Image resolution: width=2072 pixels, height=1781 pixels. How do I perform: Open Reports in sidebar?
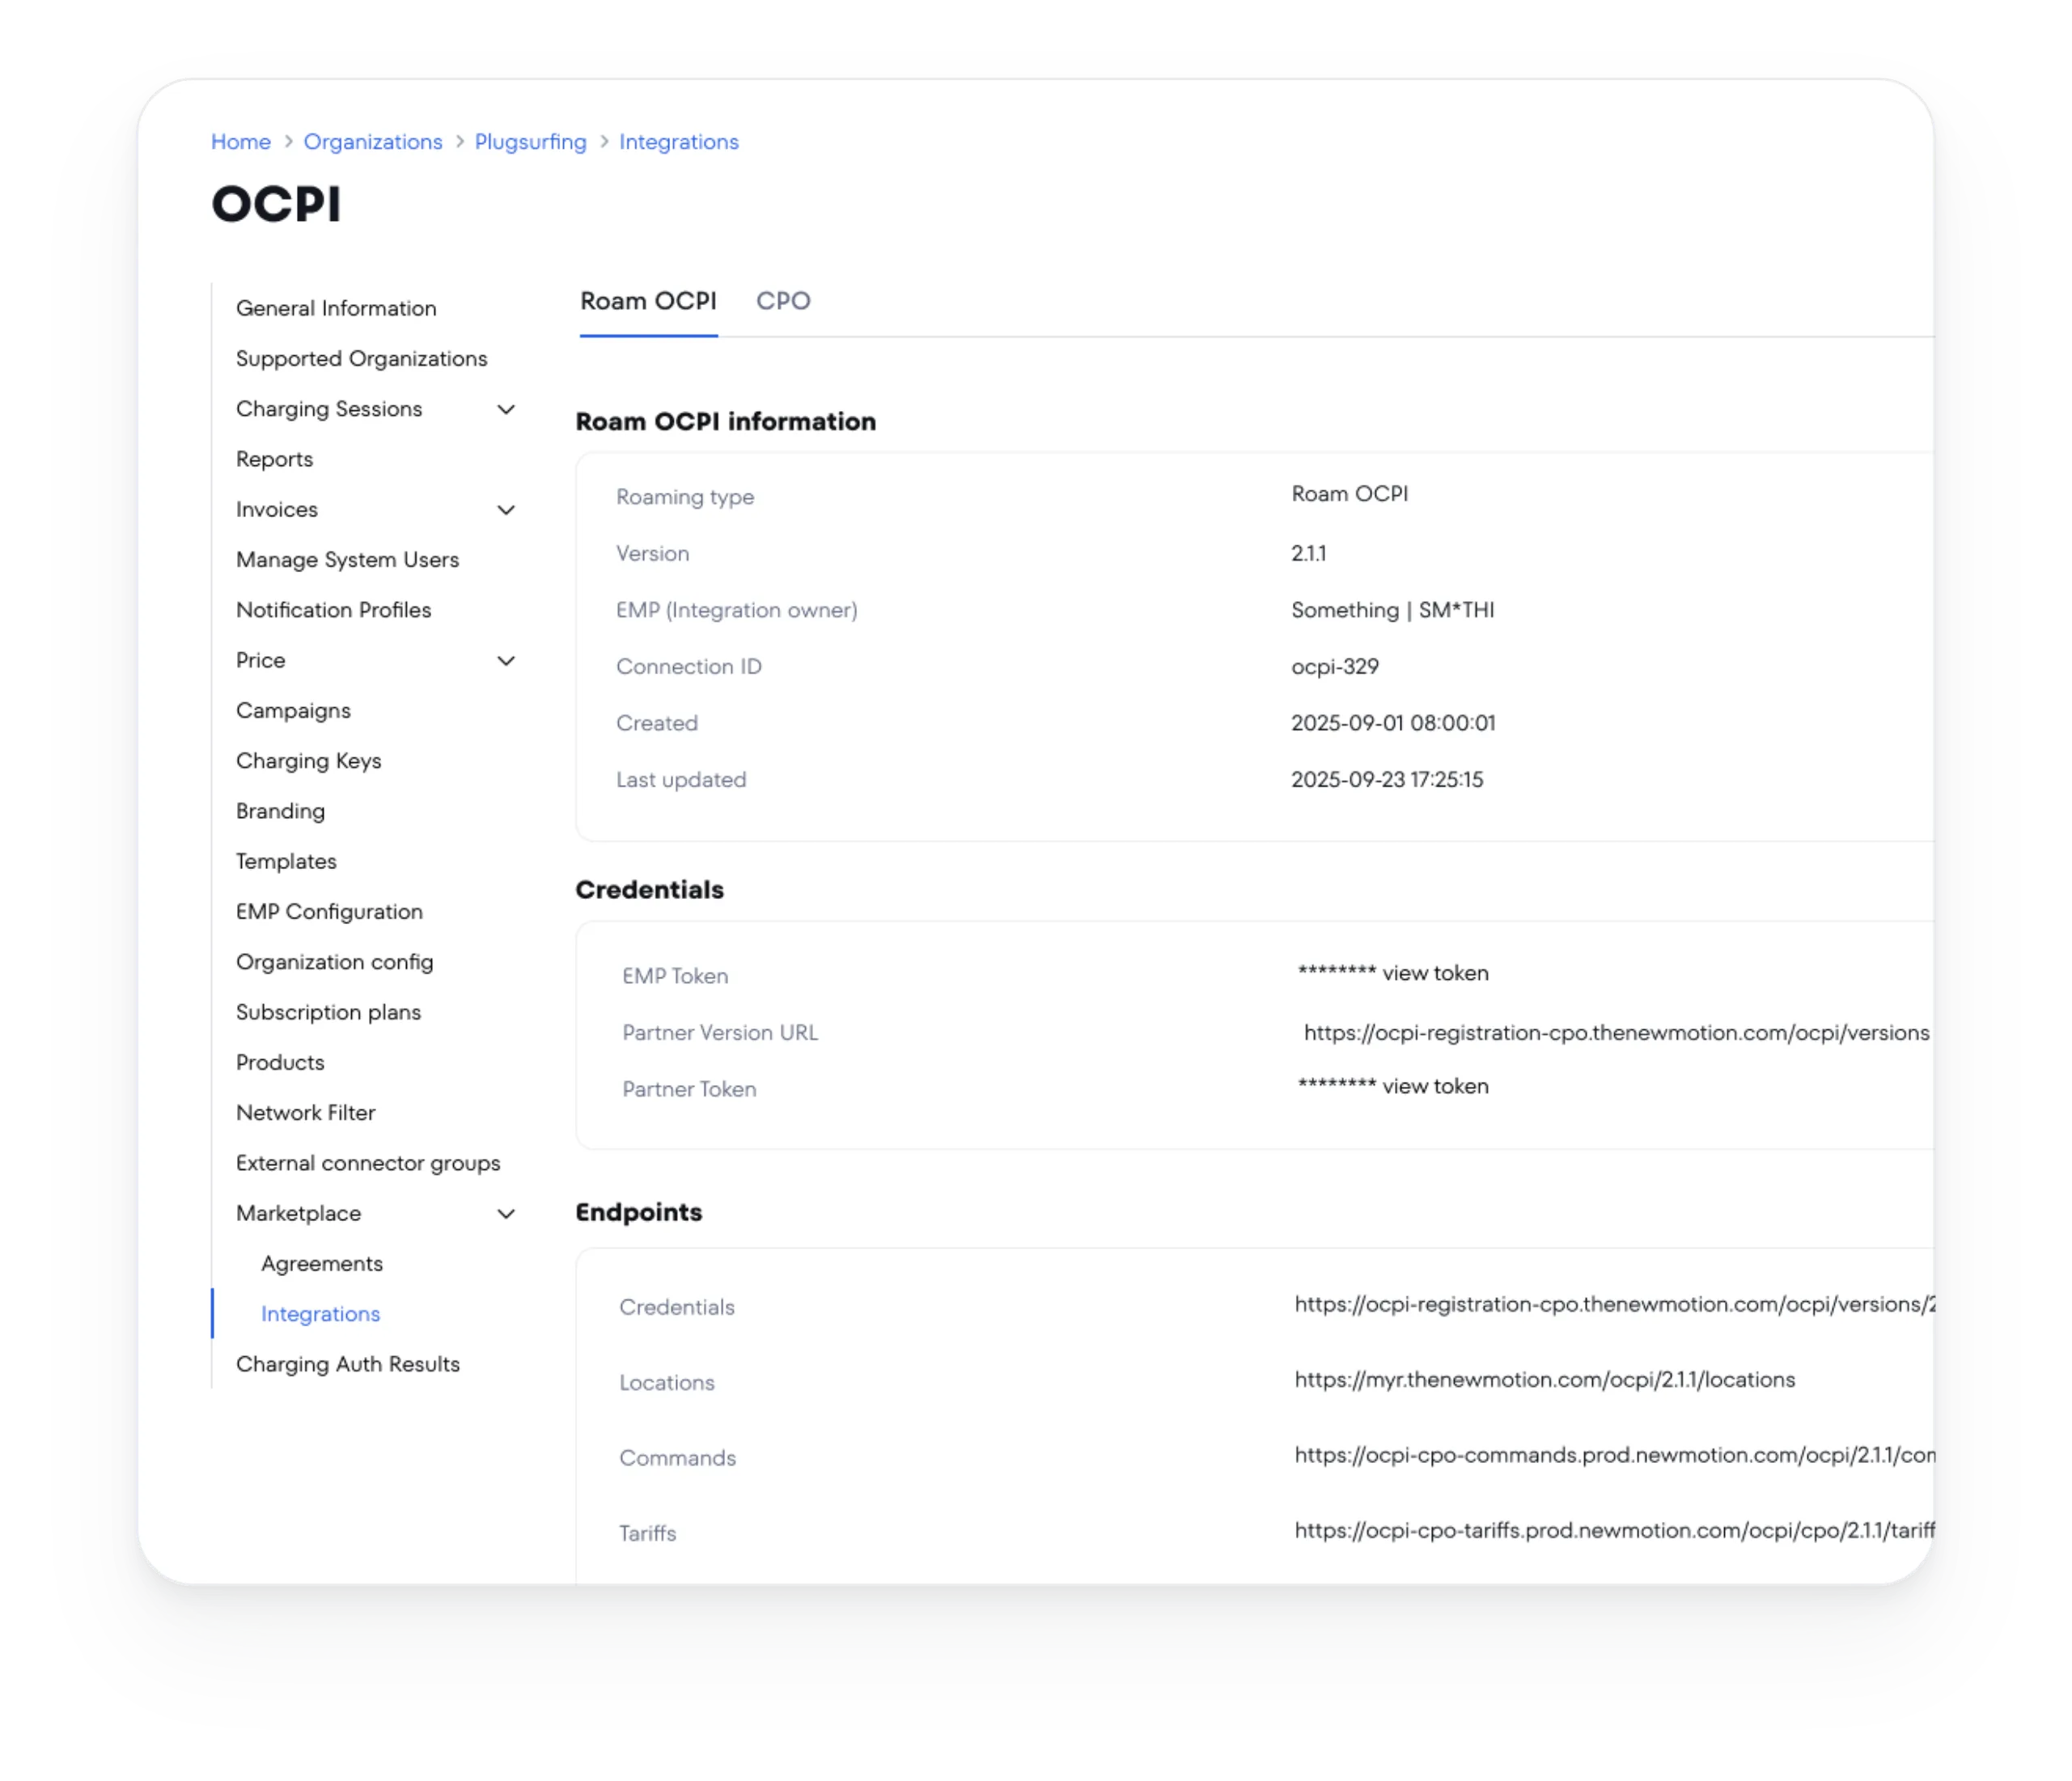[274, 459]
